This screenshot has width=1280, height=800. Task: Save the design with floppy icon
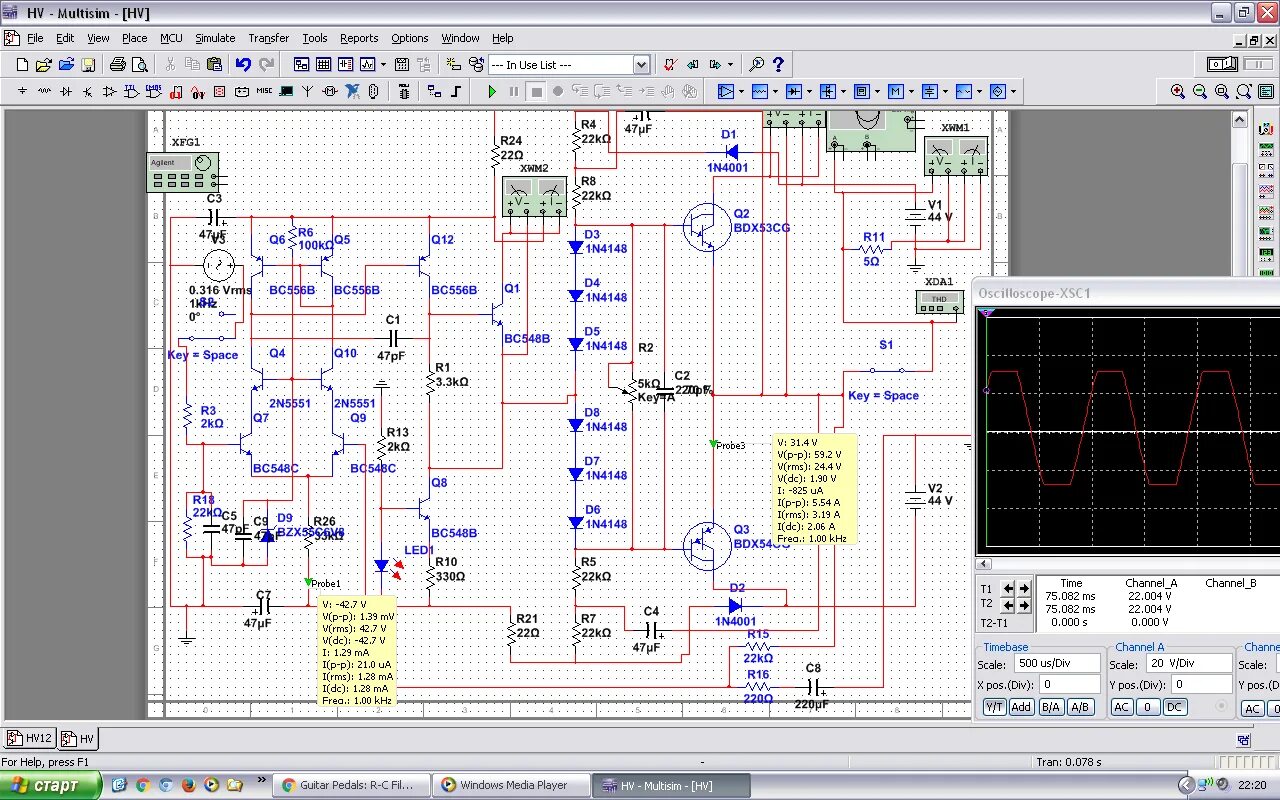click(x=88, y=65)
